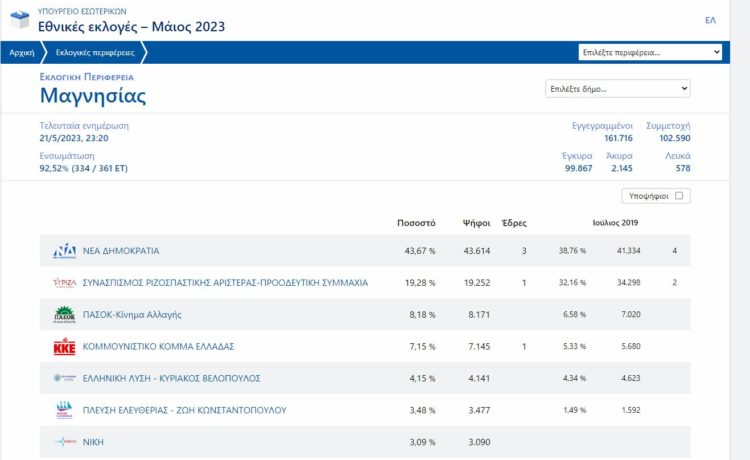The width and height of the screenshot is (750, 460).
Task: Click the 'Εθνικές εκλογές – Μάιος 2023' title
Action: [131, 27]
